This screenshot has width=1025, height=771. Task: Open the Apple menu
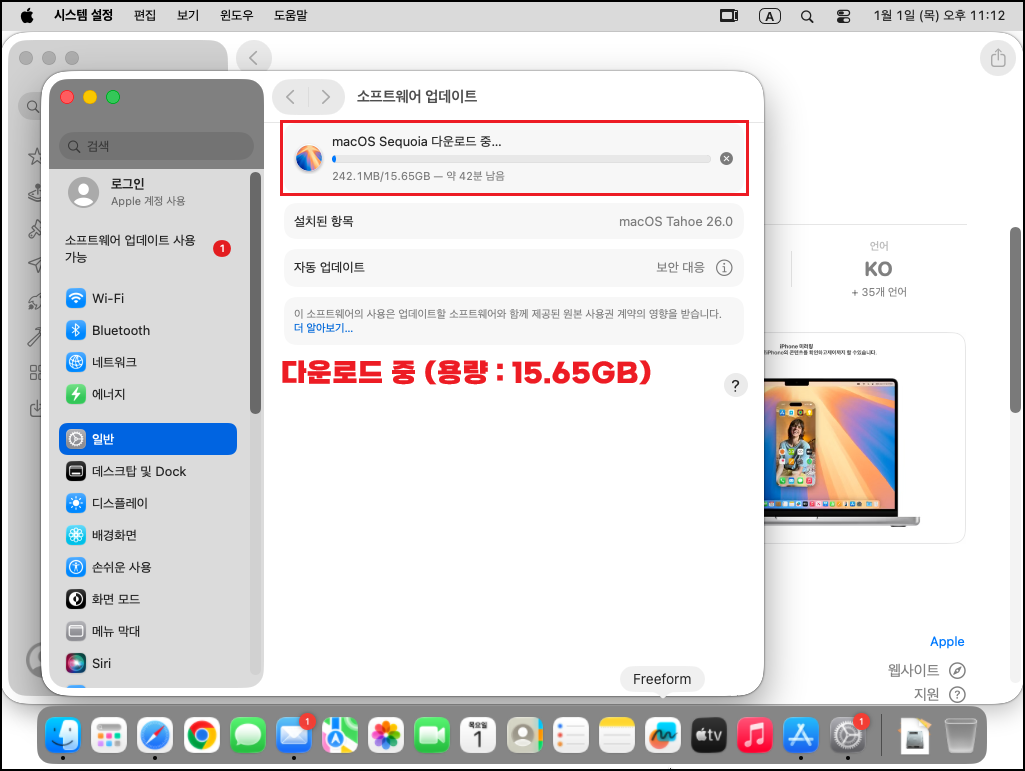tap(27, 16)
